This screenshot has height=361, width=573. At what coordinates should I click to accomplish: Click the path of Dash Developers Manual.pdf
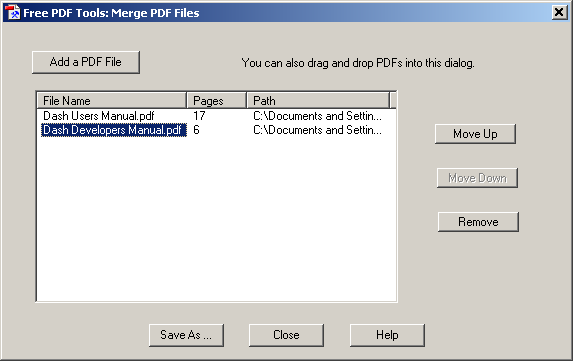tap(317, 130)
